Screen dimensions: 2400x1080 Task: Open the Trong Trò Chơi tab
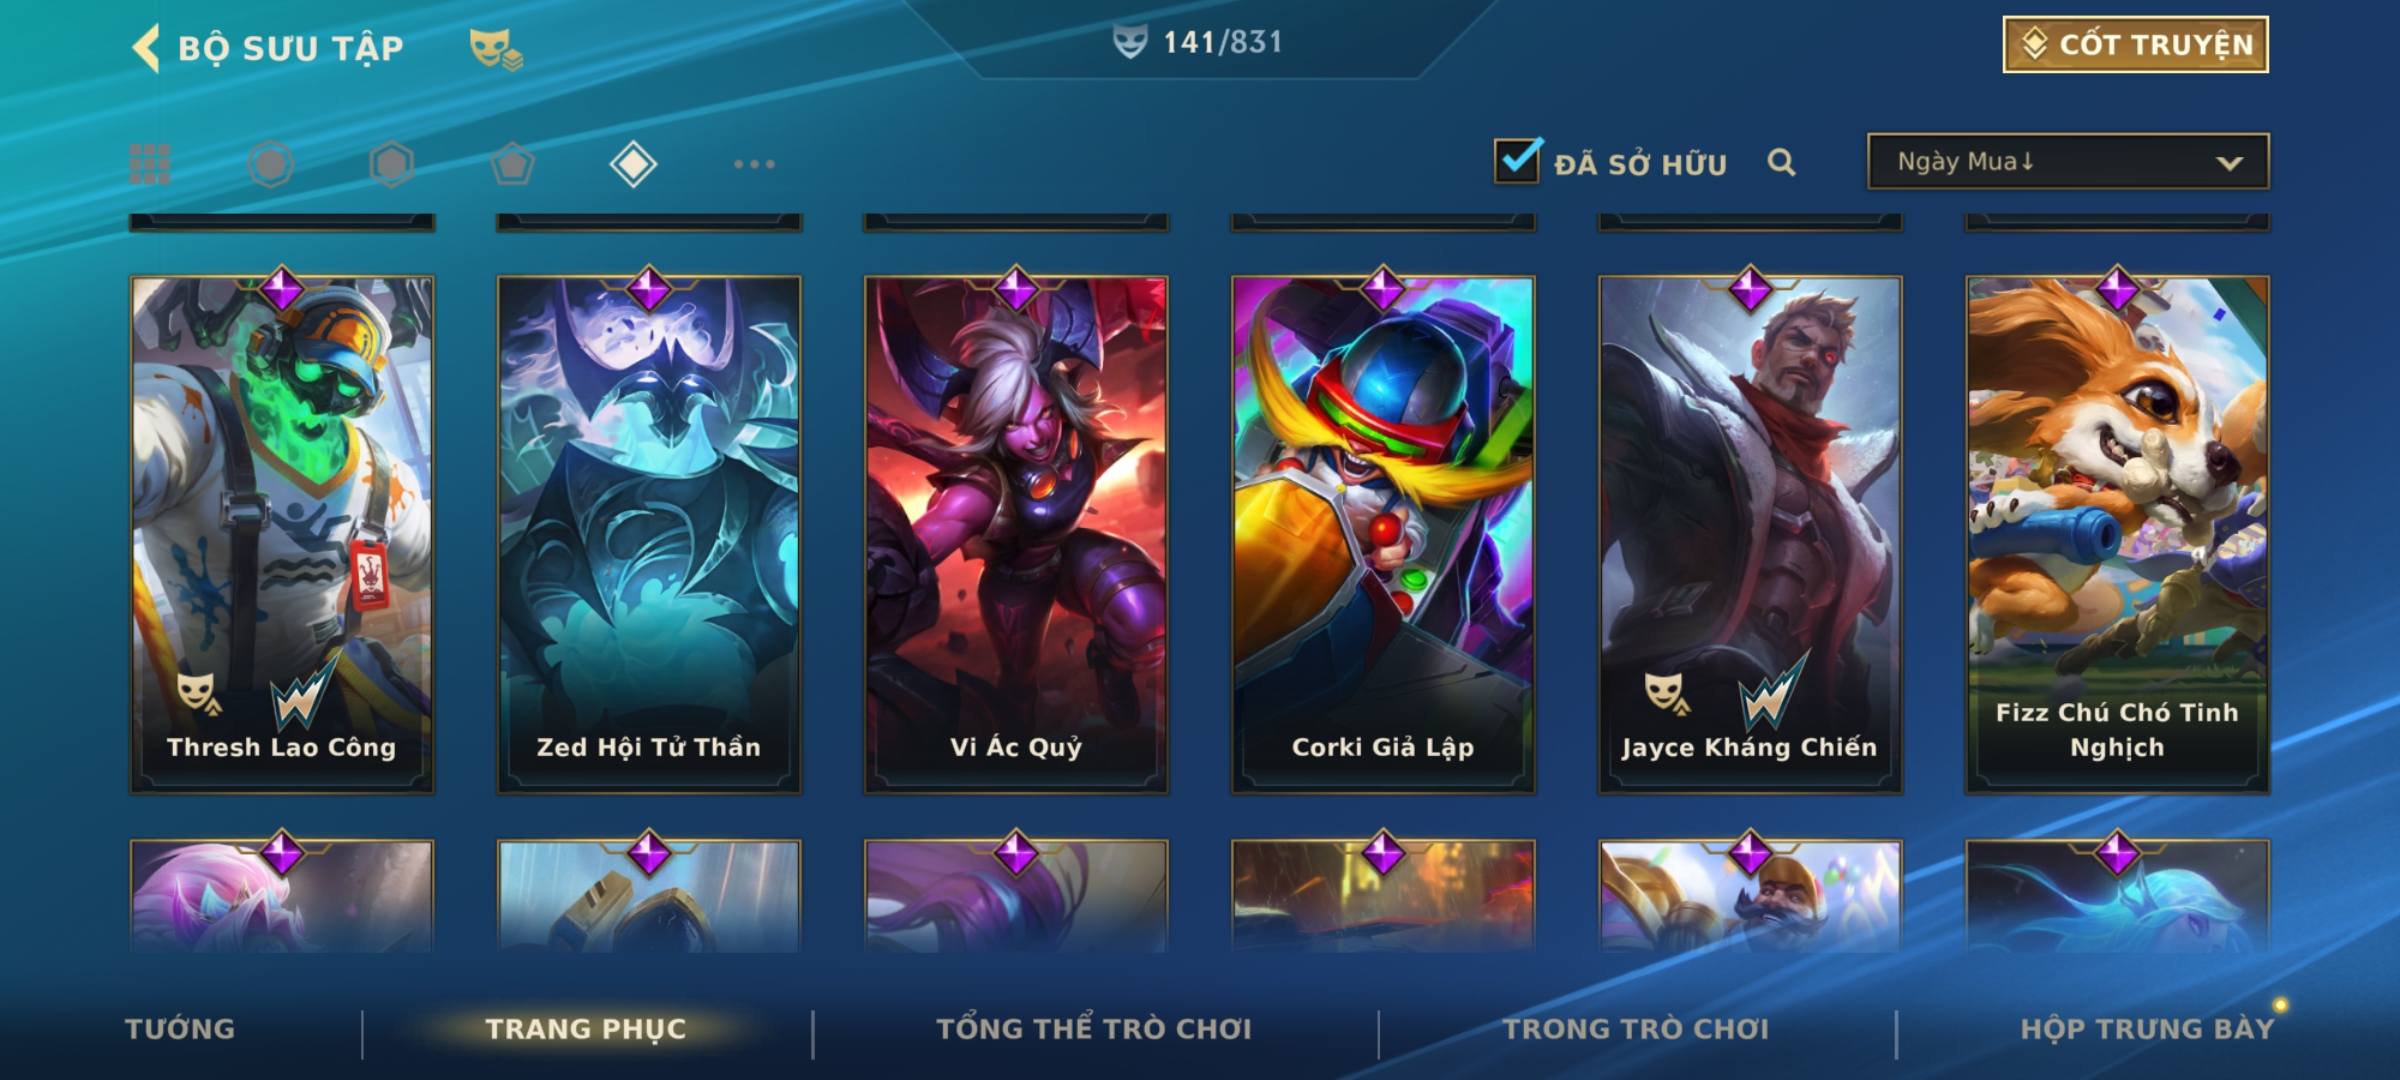1636,1029
